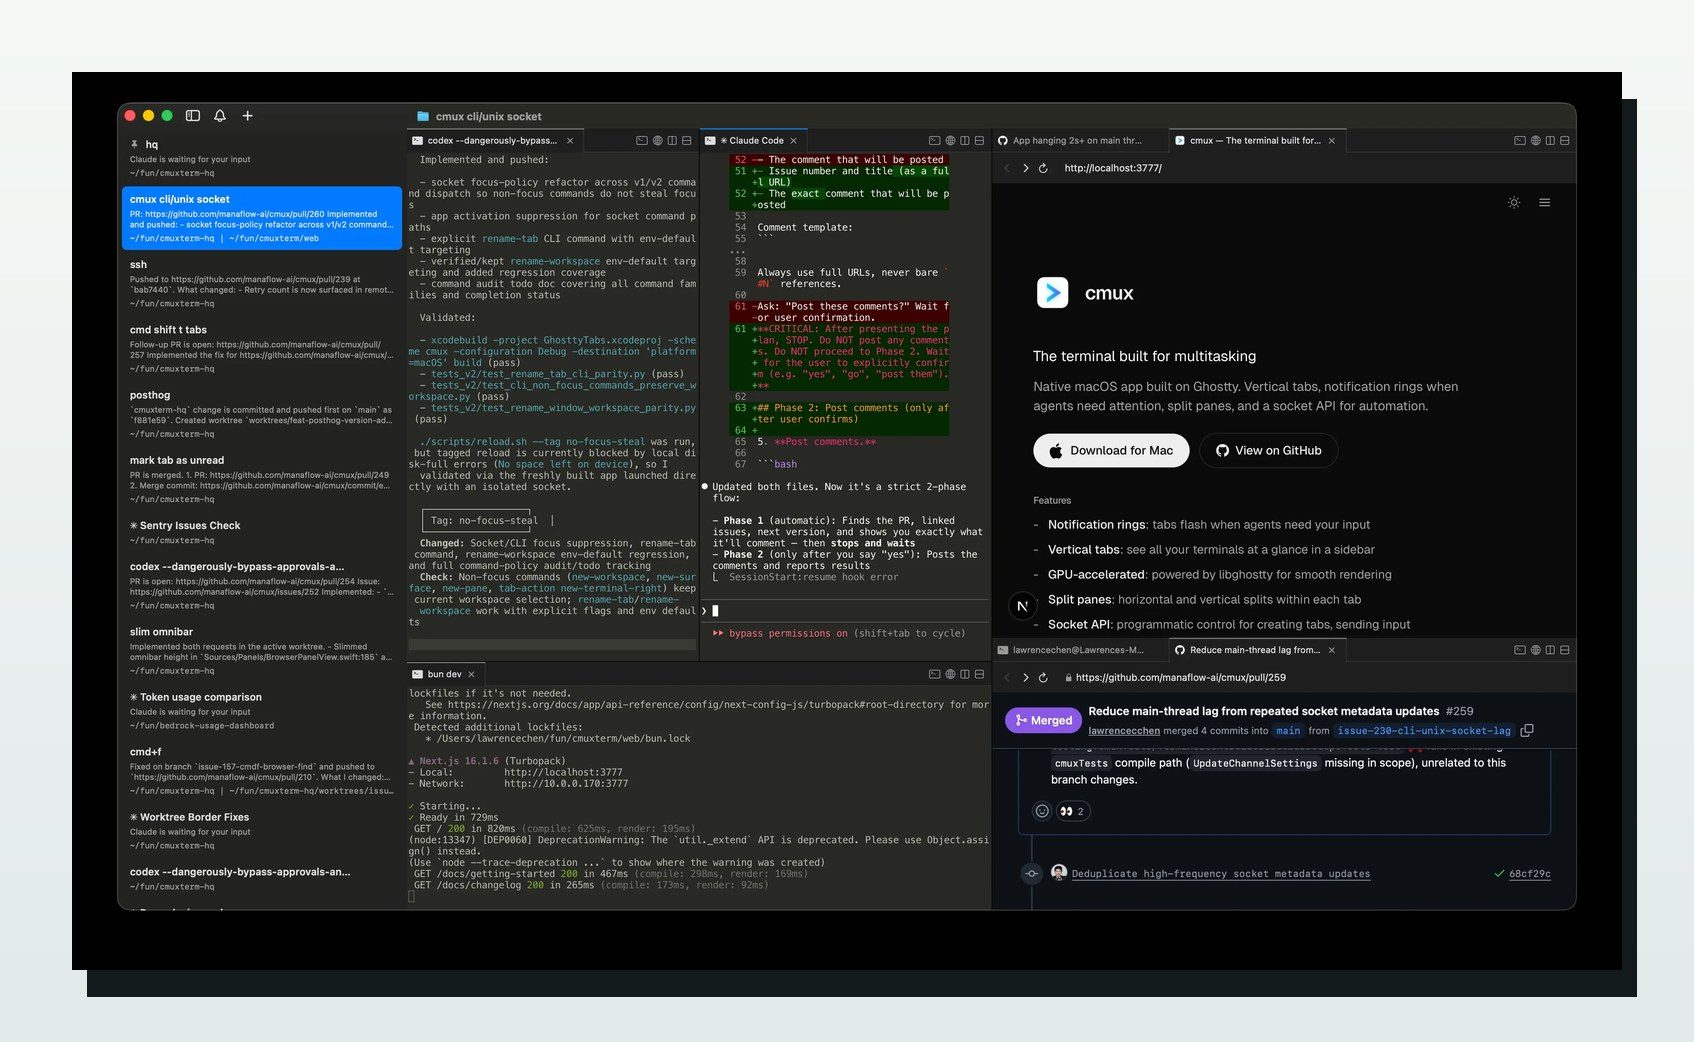The image size is (1694, 1042).
Task: Click Download for Mac button
Action: 1111,451
